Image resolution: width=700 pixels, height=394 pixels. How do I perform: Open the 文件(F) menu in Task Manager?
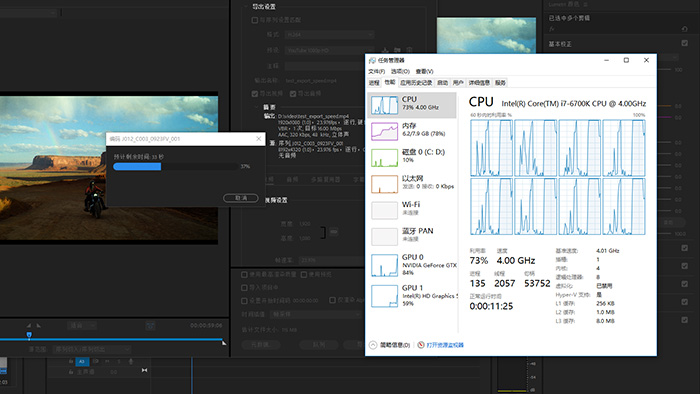(x=376, y=71)
